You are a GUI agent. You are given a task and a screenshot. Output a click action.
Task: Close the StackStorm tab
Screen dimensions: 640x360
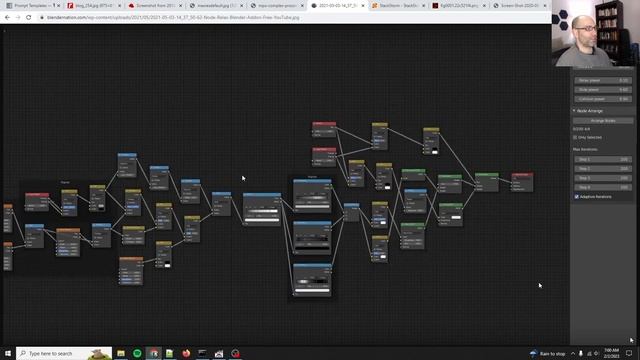(x=424, y=6)
